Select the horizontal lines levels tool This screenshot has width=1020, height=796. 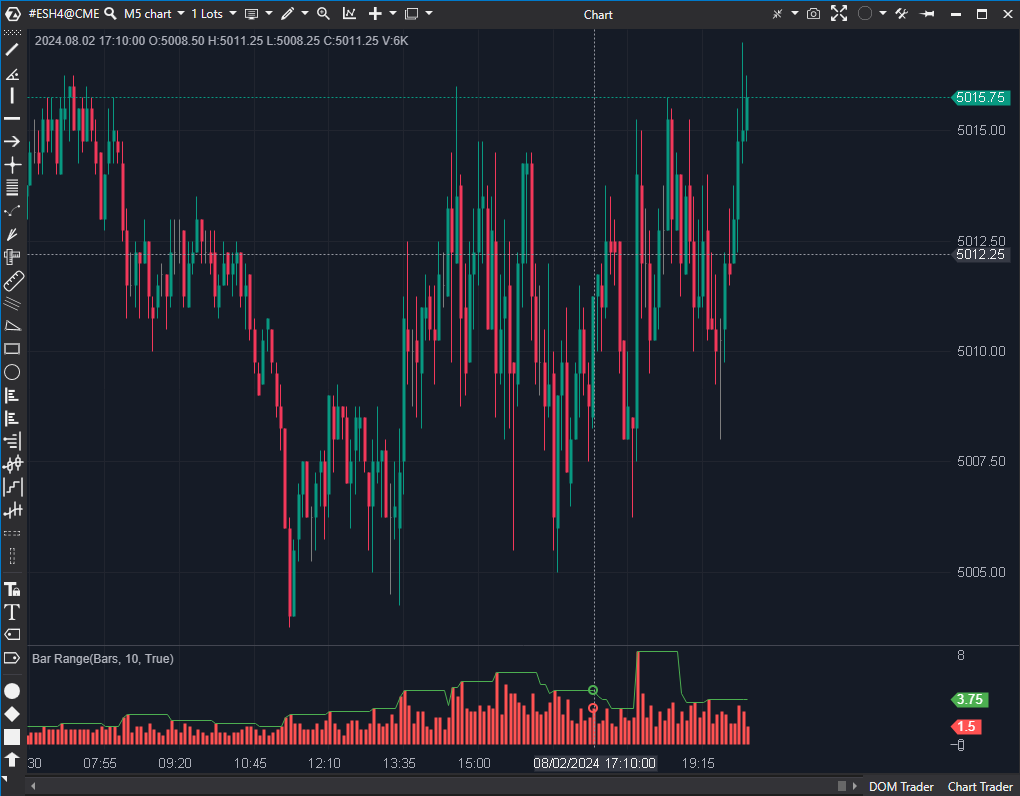[x=12, y=187]
